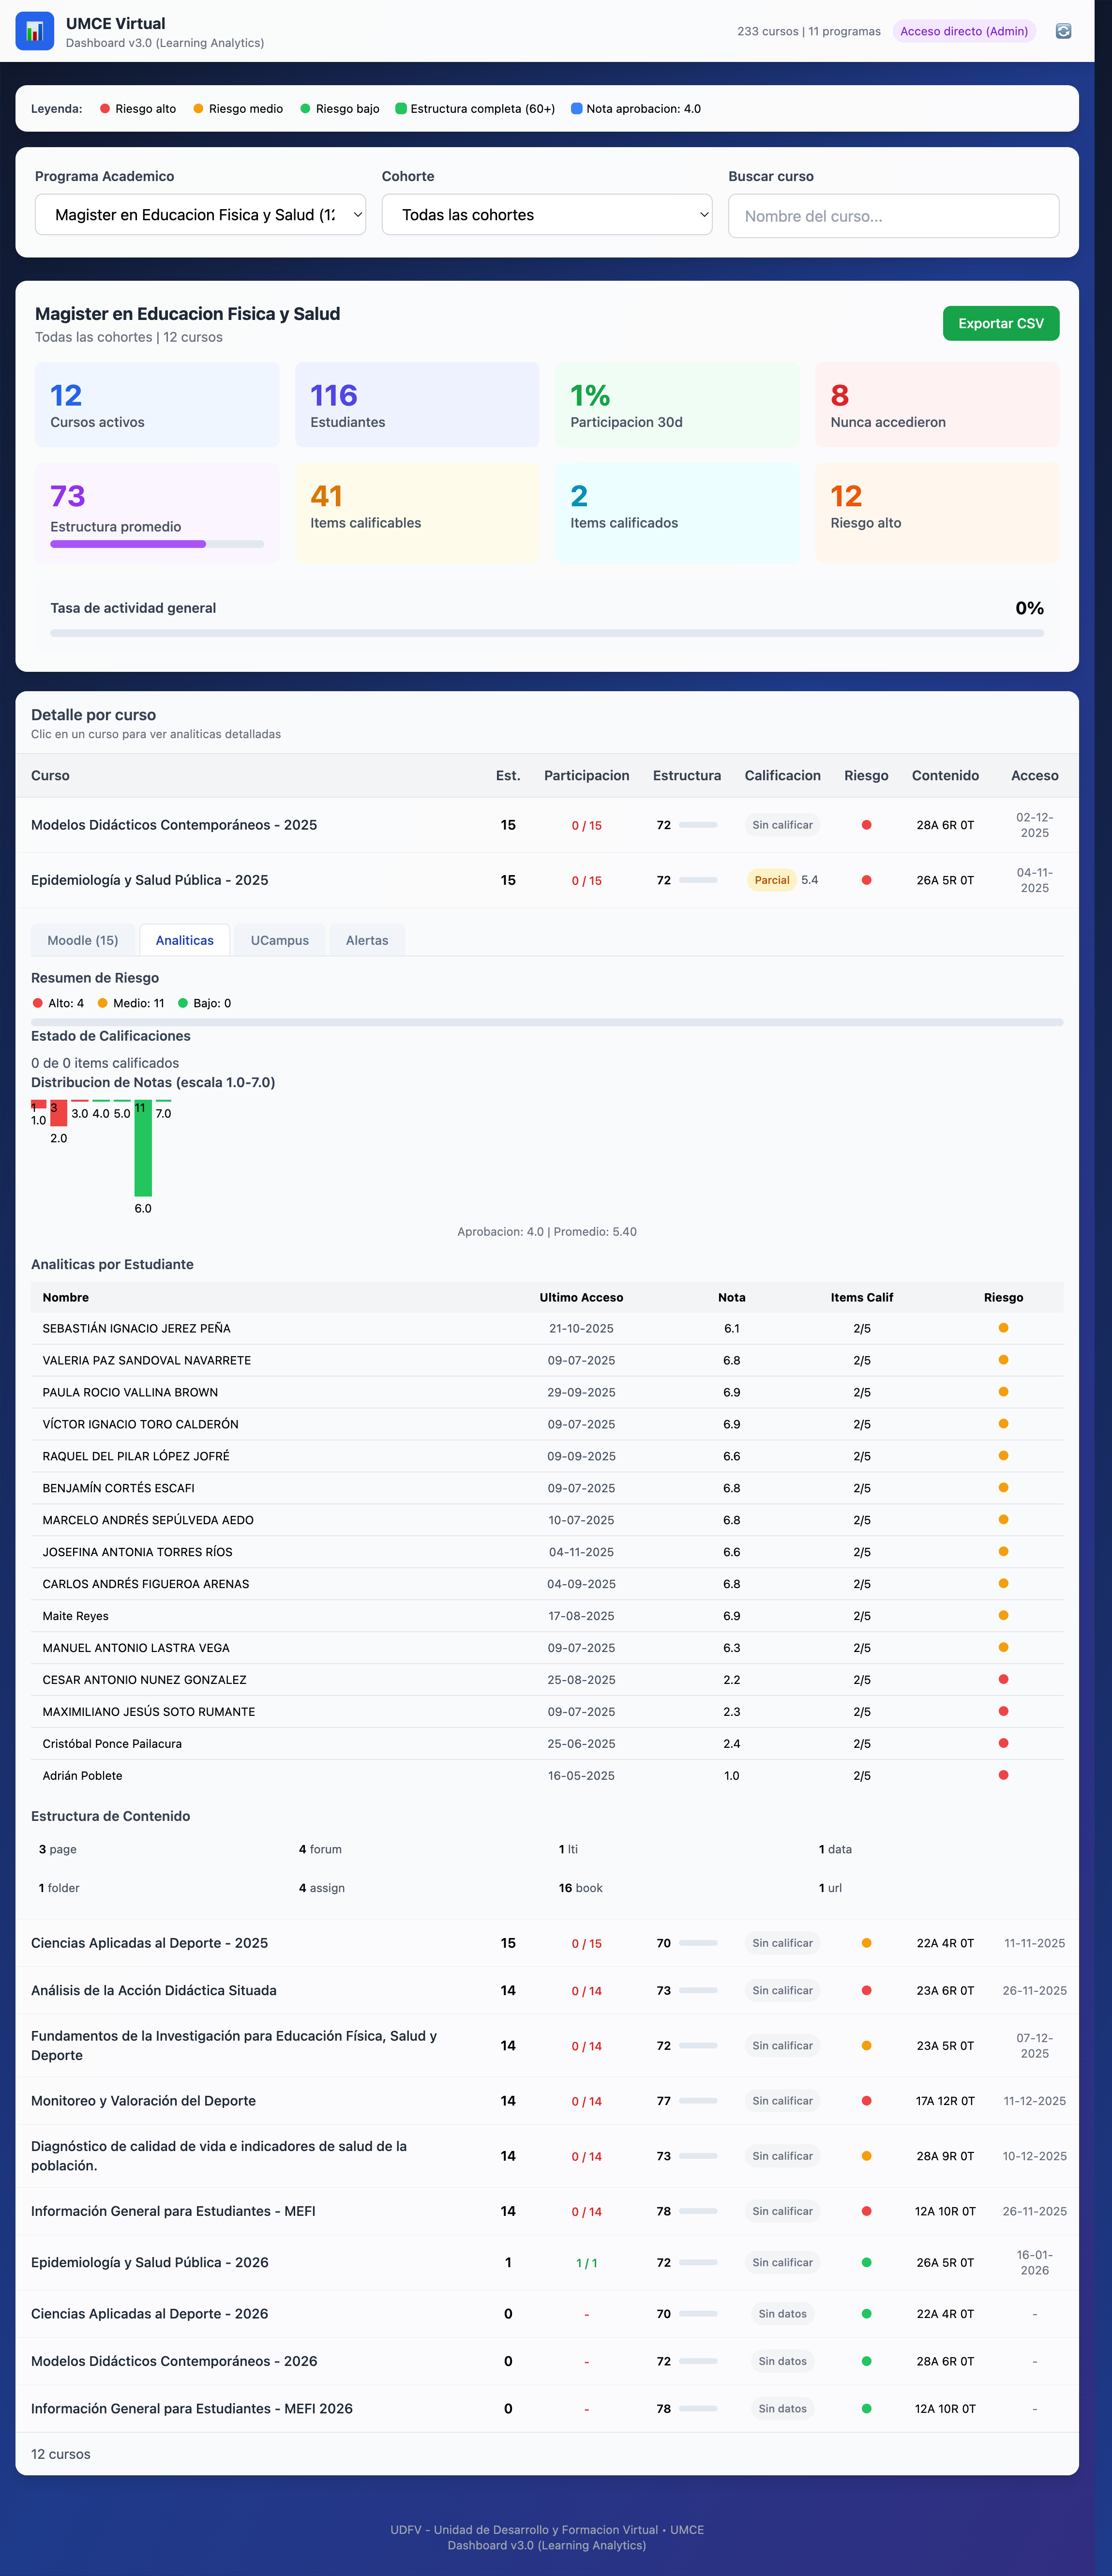Click the Exportar CSV button

[x=1000, y=323]
